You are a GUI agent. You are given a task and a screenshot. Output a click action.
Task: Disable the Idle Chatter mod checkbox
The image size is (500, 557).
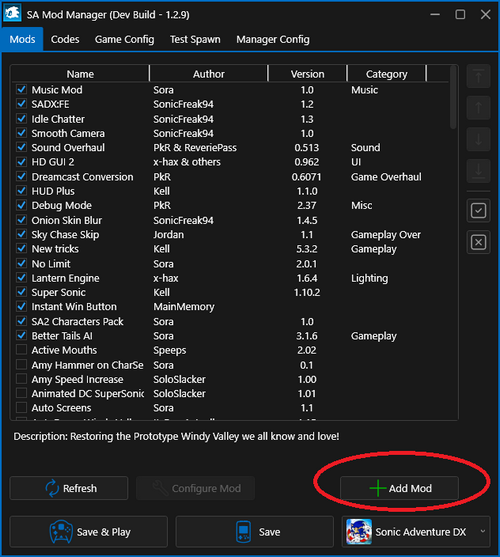(21, 119)
